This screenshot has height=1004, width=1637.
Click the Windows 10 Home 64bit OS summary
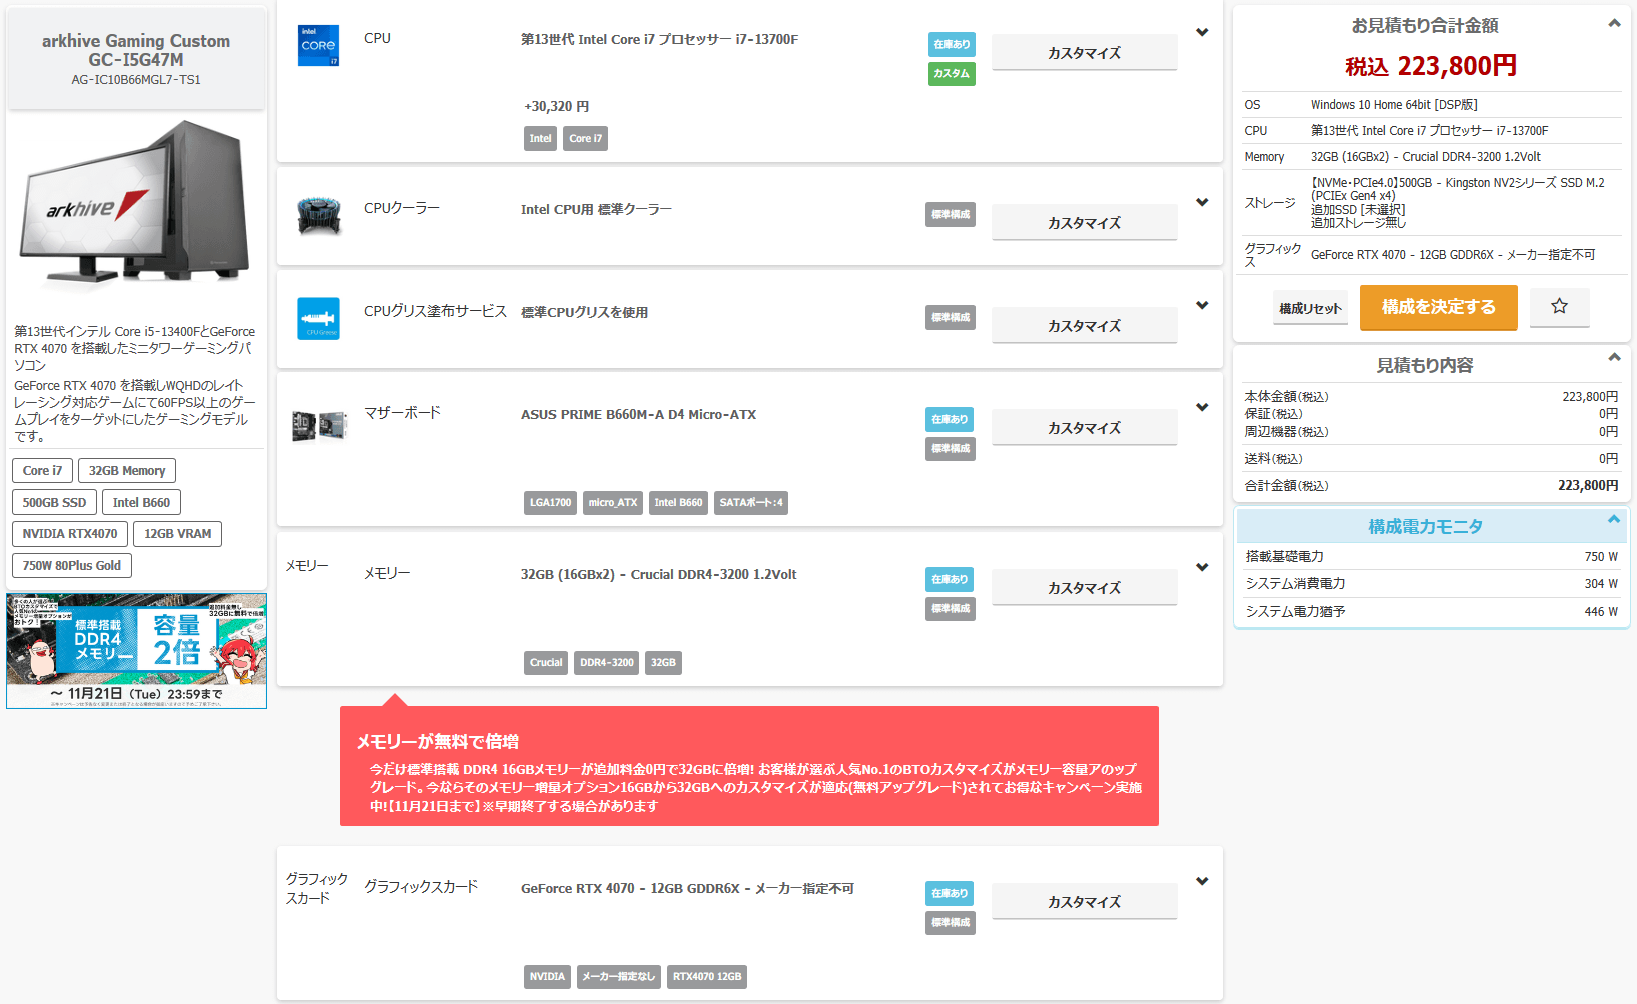pos(1394,105)
